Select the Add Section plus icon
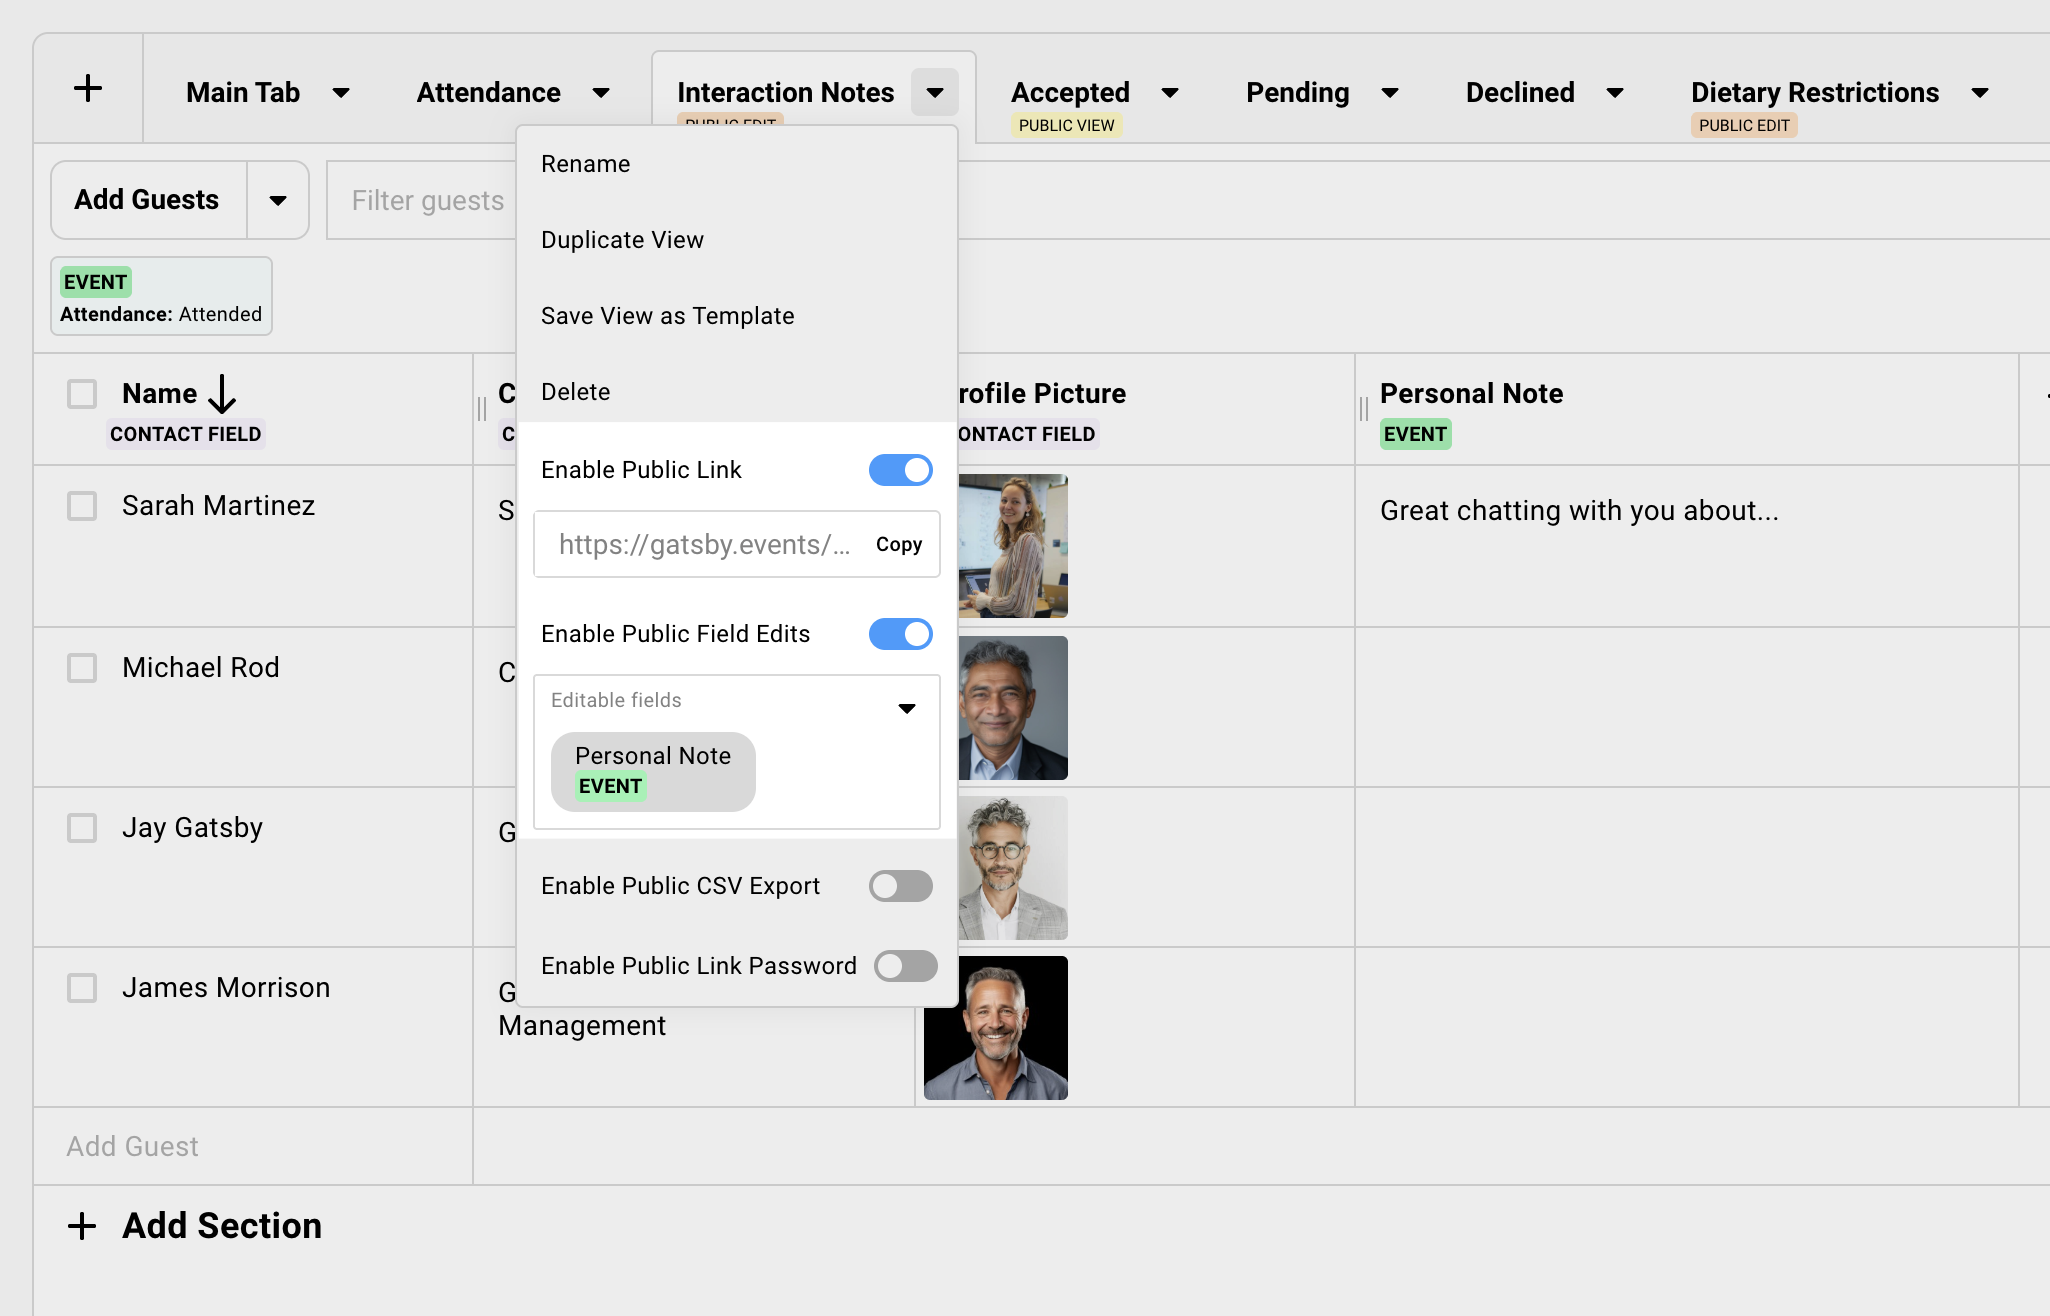This screenshot has height=1316, width=2050. (x=83, y=1225)
